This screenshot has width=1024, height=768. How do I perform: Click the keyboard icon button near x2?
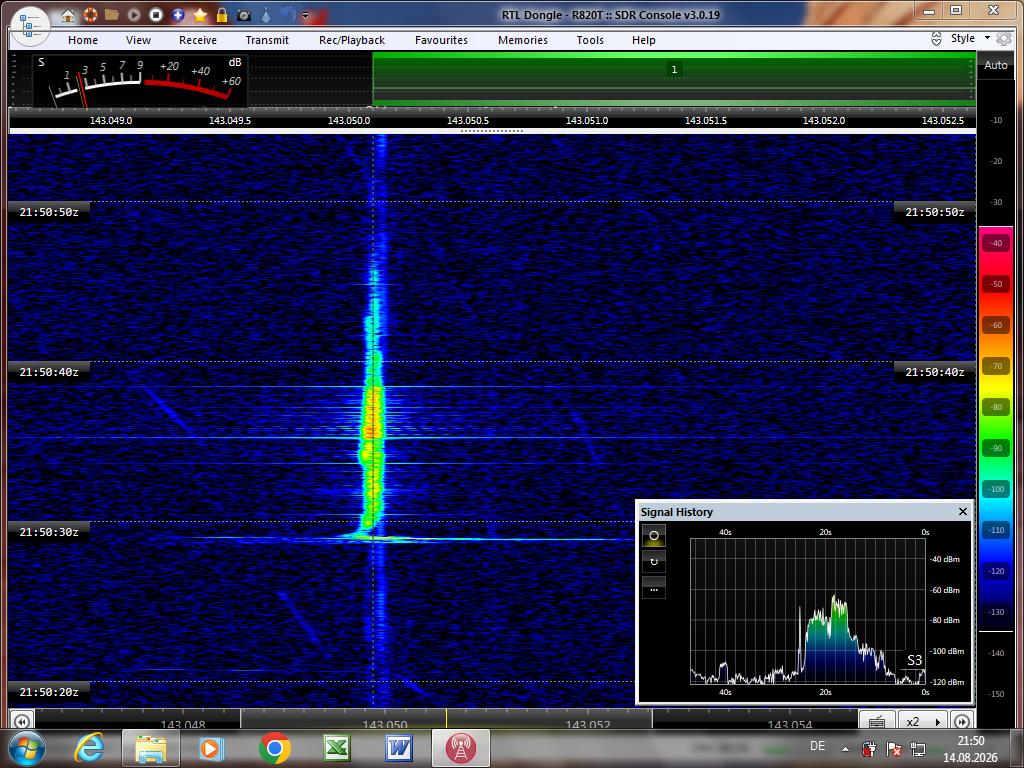(x=877, y=721)
